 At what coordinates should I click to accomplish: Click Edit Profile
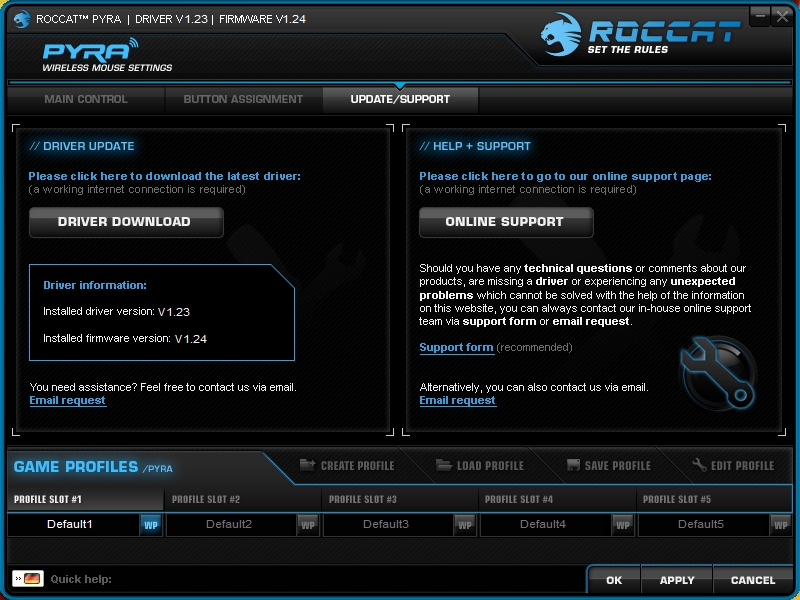click(733, 465)
